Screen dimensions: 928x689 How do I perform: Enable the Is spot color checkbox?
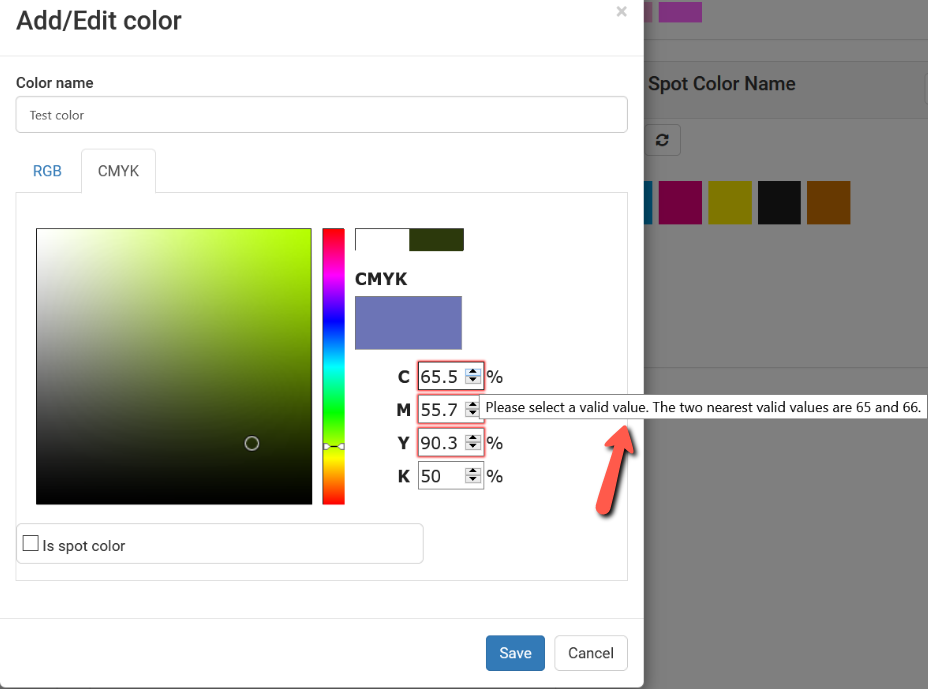[30, 543]
